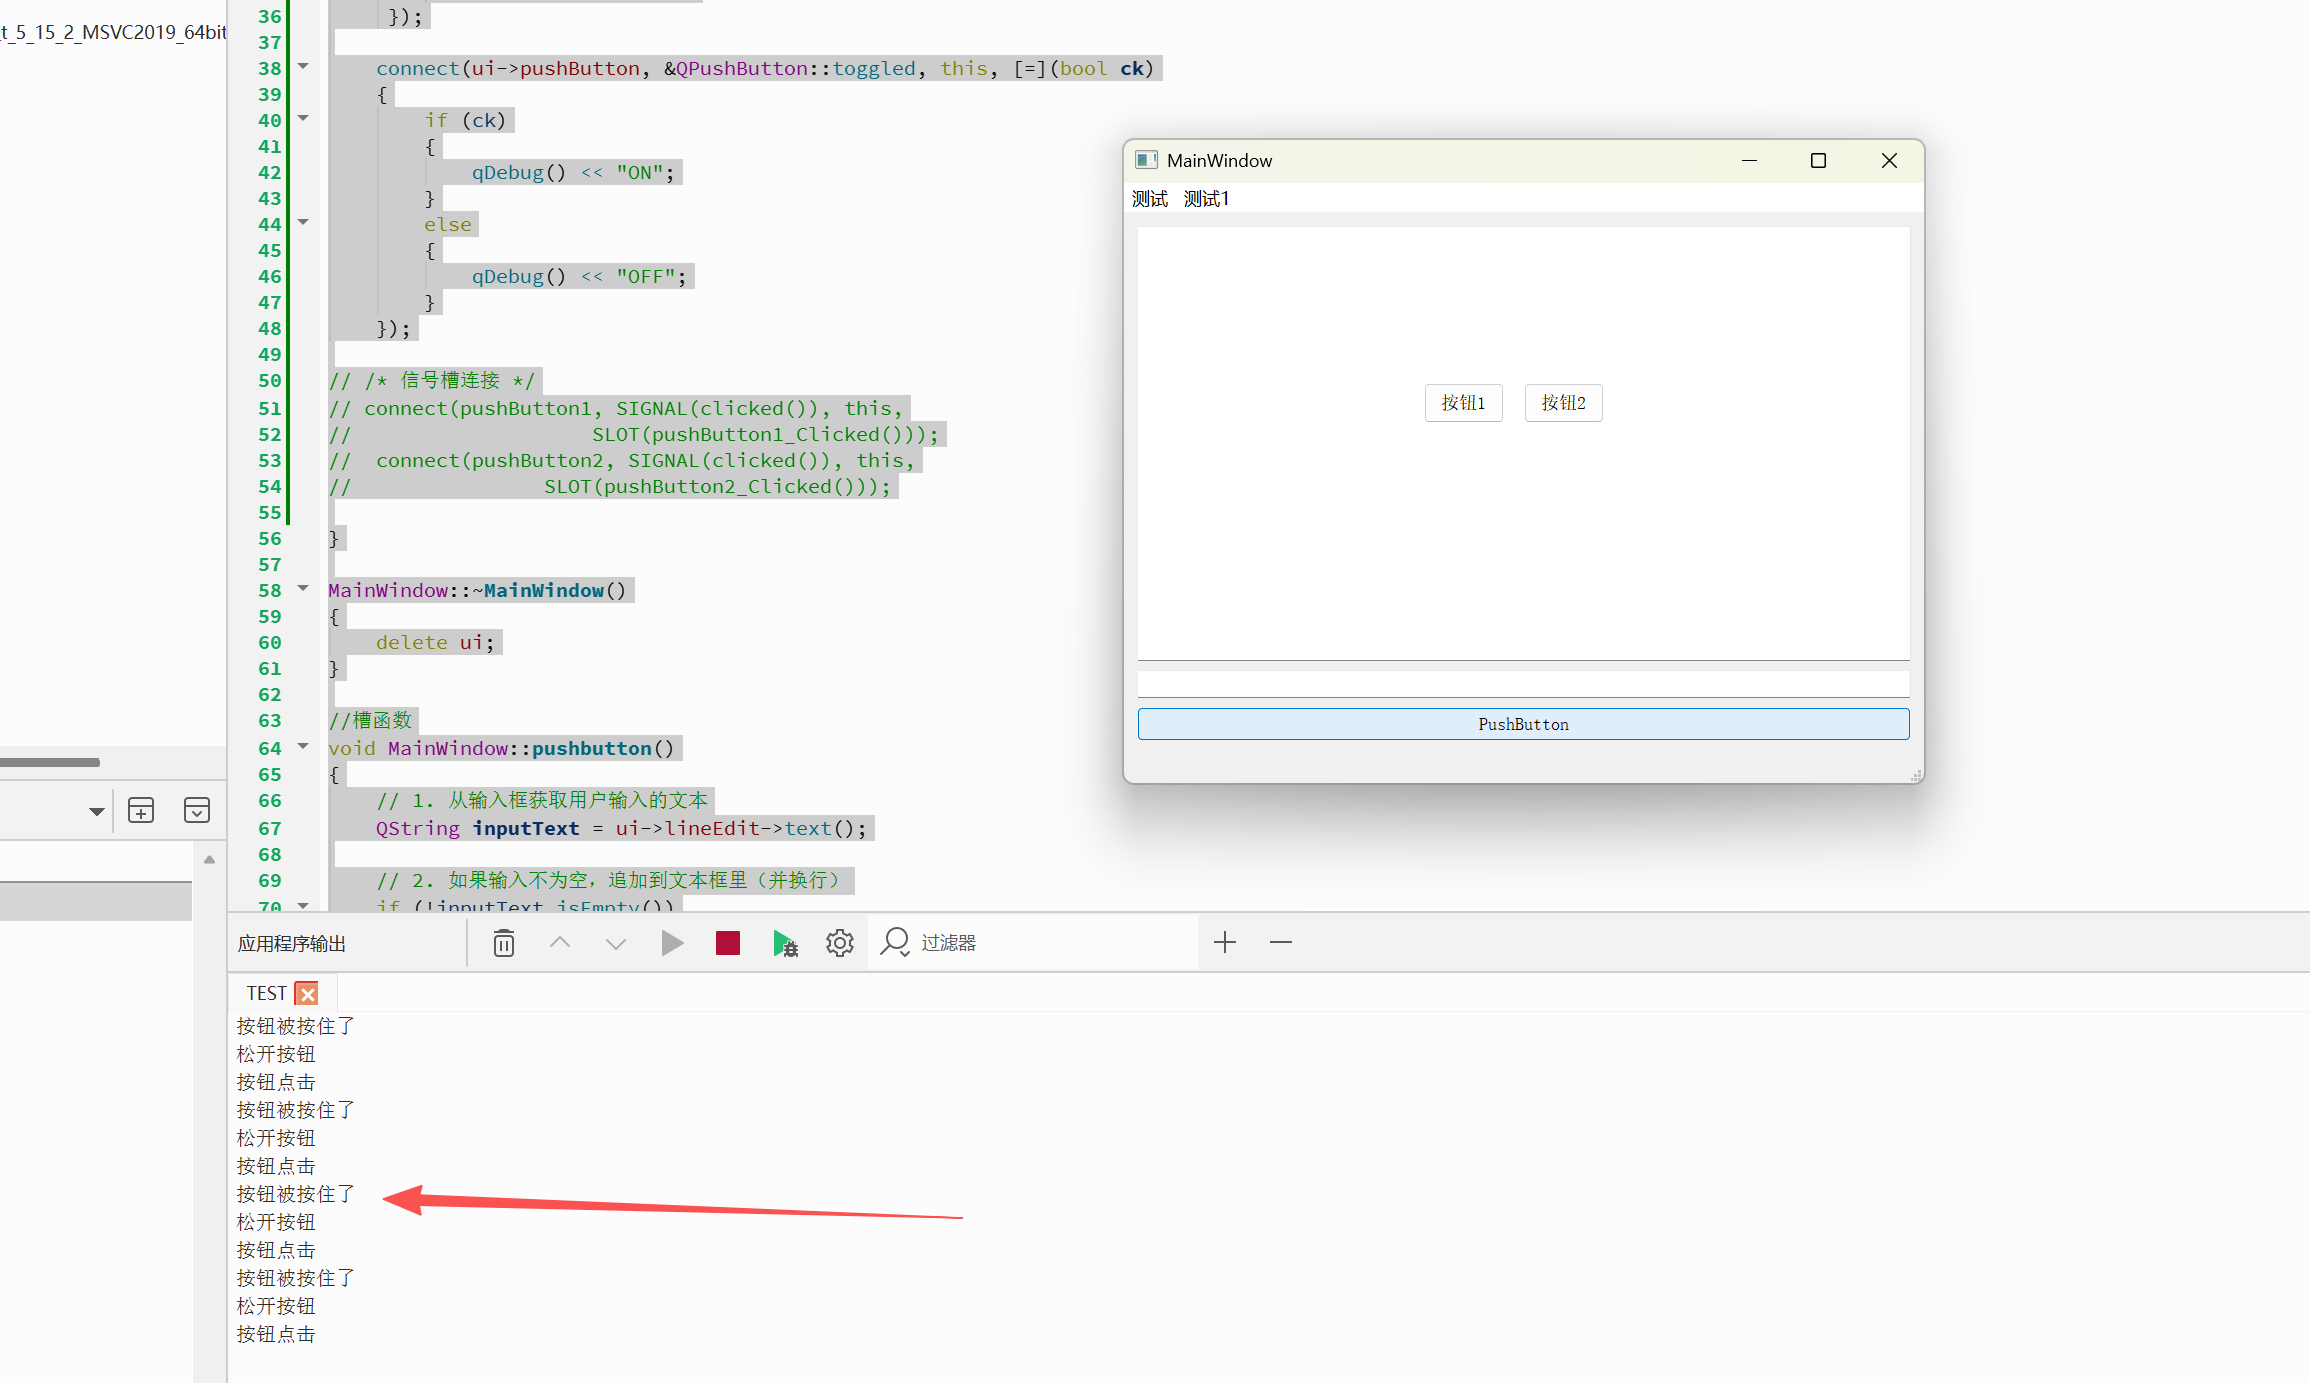Select the TEST output tab
2310x1383 pixels.
tap(266, 993)
